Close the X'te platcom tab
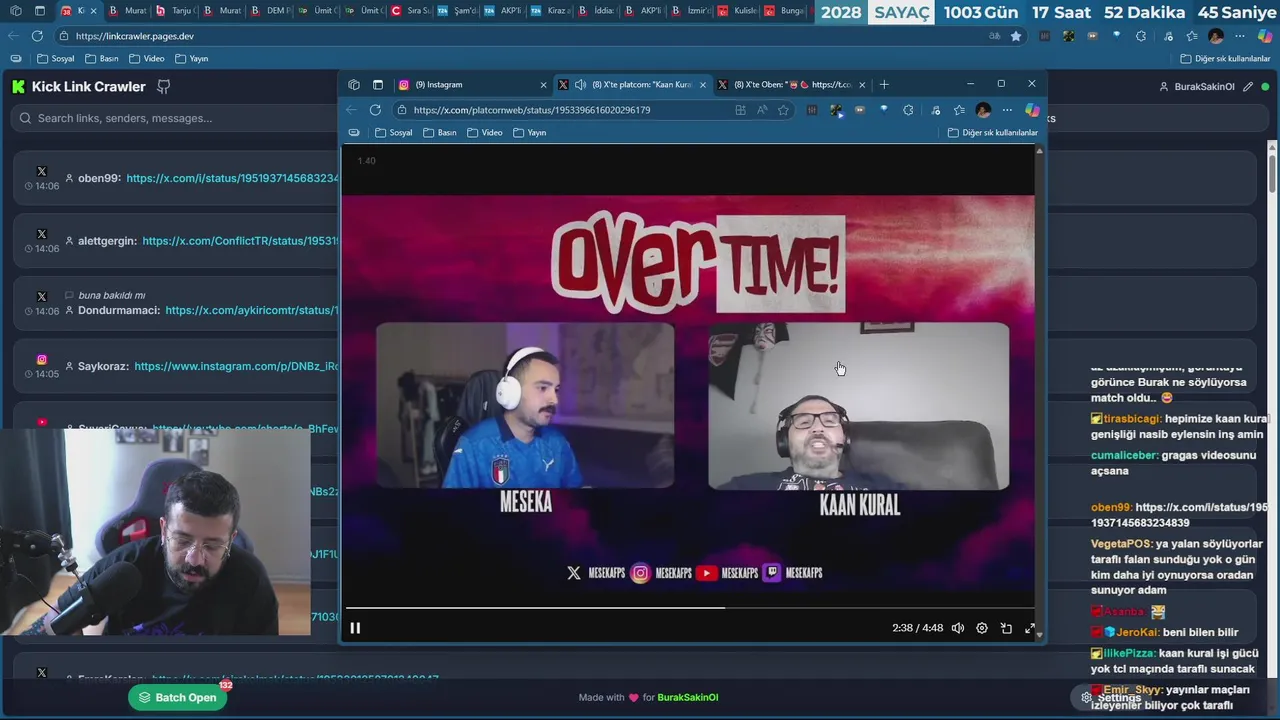 pyautogui.click(x=703, y=85)
